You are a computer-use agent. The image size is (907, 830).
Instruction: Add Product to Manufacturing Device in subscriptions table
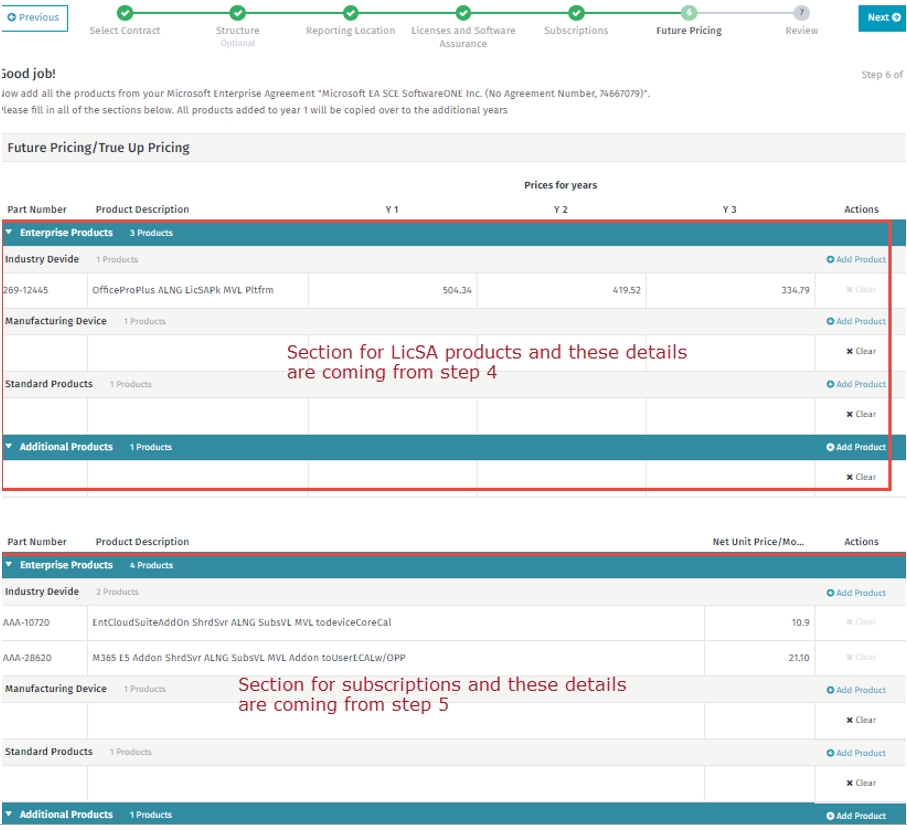[x=856, y=690]
